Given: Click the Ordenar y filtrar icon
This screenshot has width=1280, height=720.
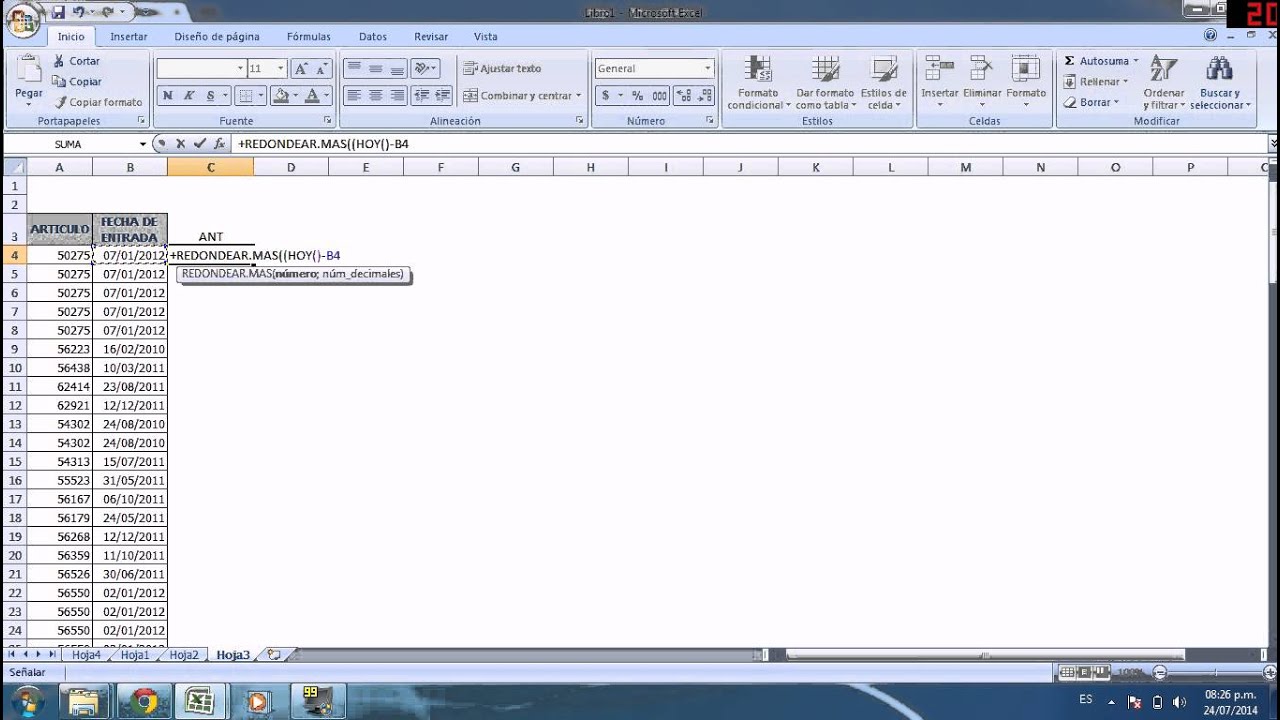Looking at the screenshot, I should 1163,69.
